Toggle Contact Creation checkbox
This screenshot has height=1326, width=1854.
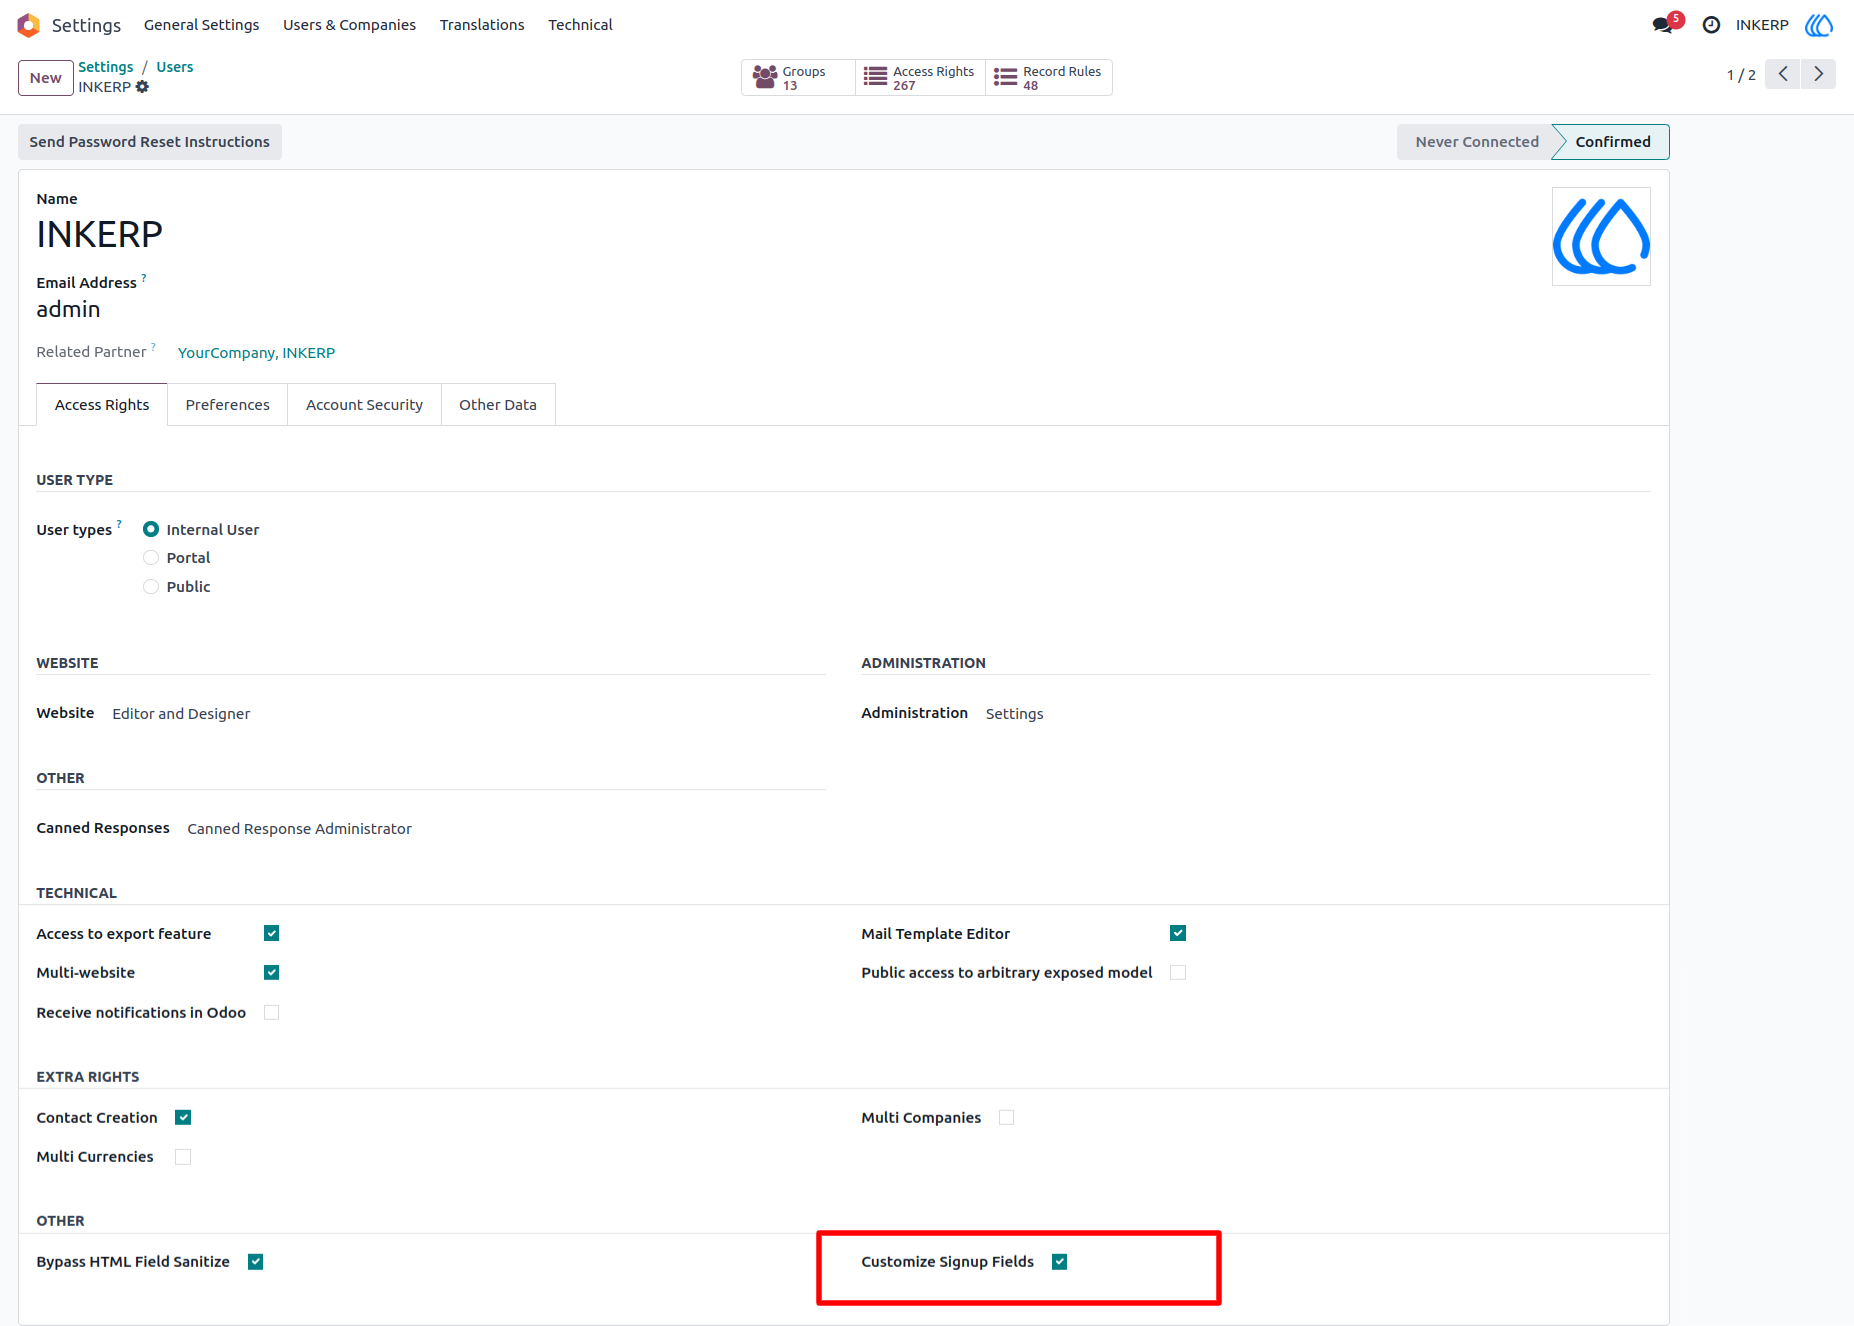point(183,1117)
